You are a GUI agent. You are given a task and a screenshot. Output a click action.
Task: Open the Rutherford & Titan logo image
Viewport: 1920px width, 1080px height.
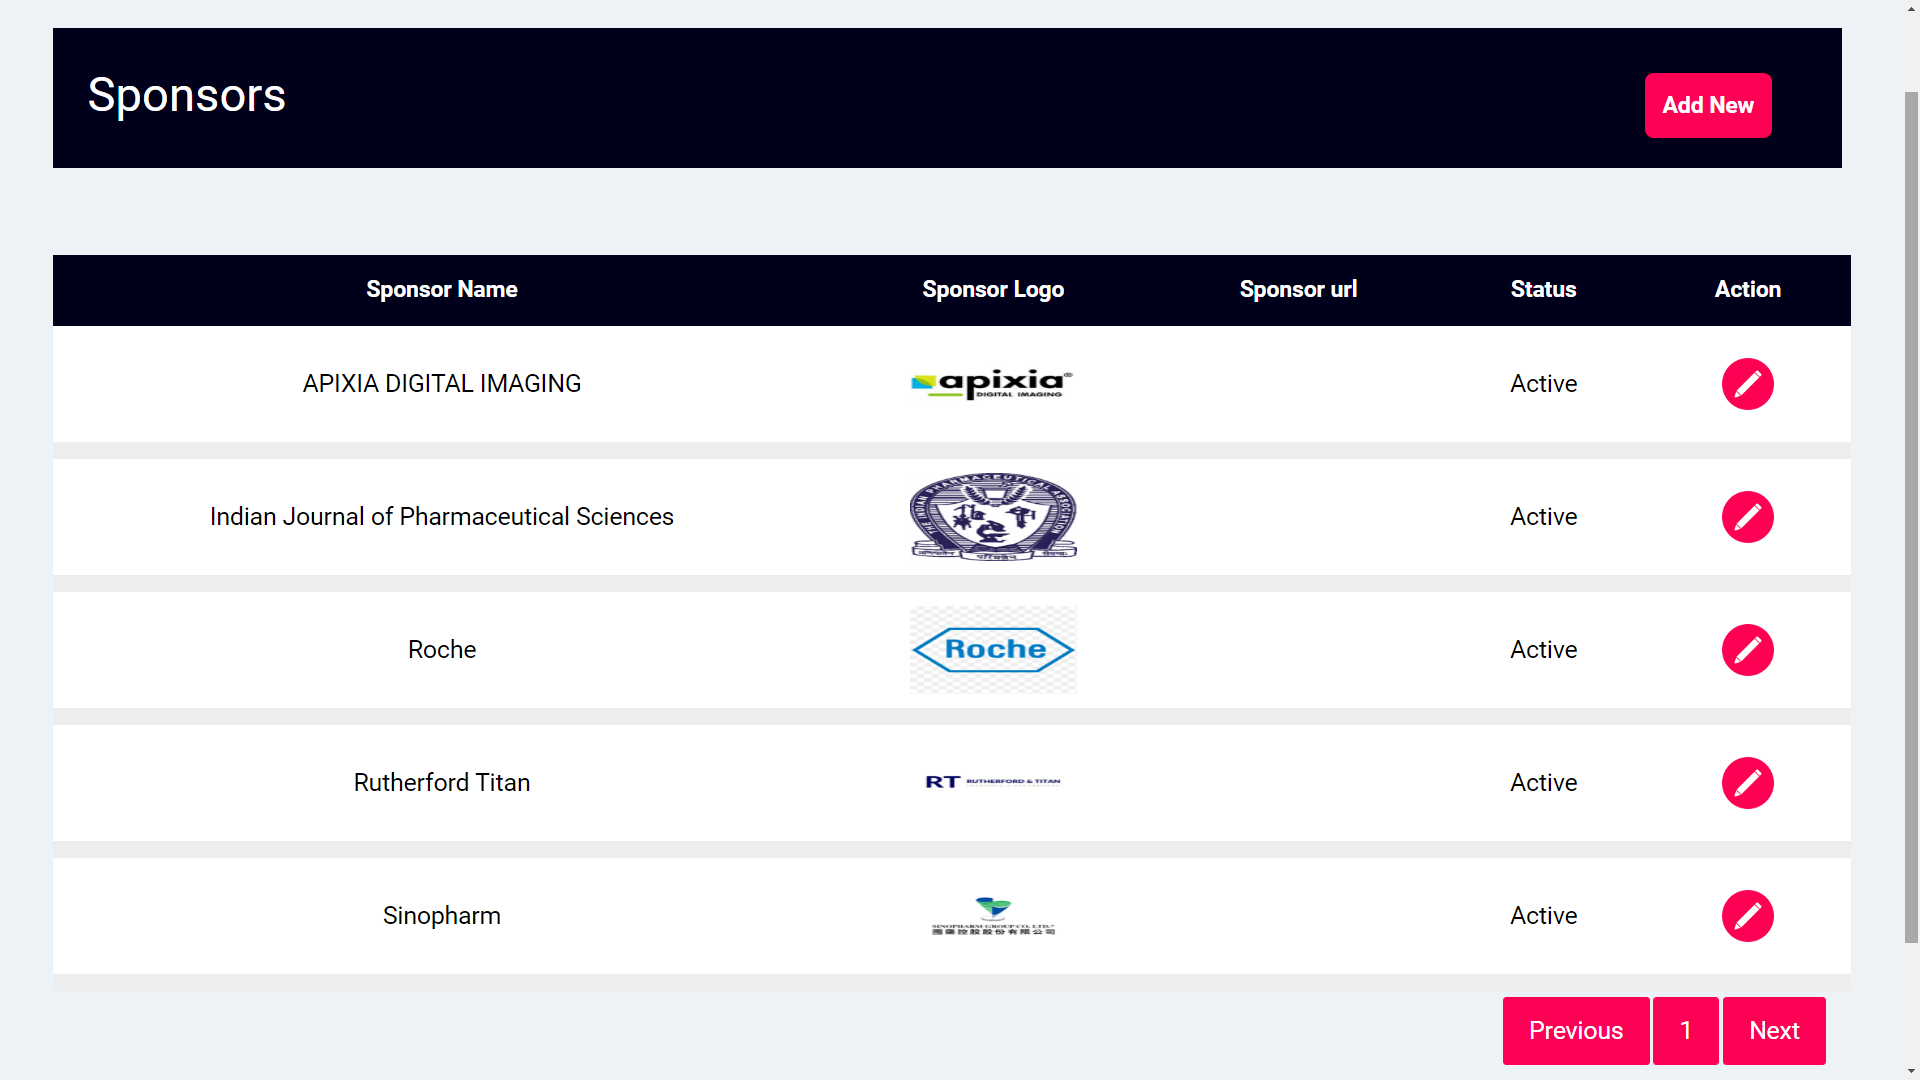point(993,782)
